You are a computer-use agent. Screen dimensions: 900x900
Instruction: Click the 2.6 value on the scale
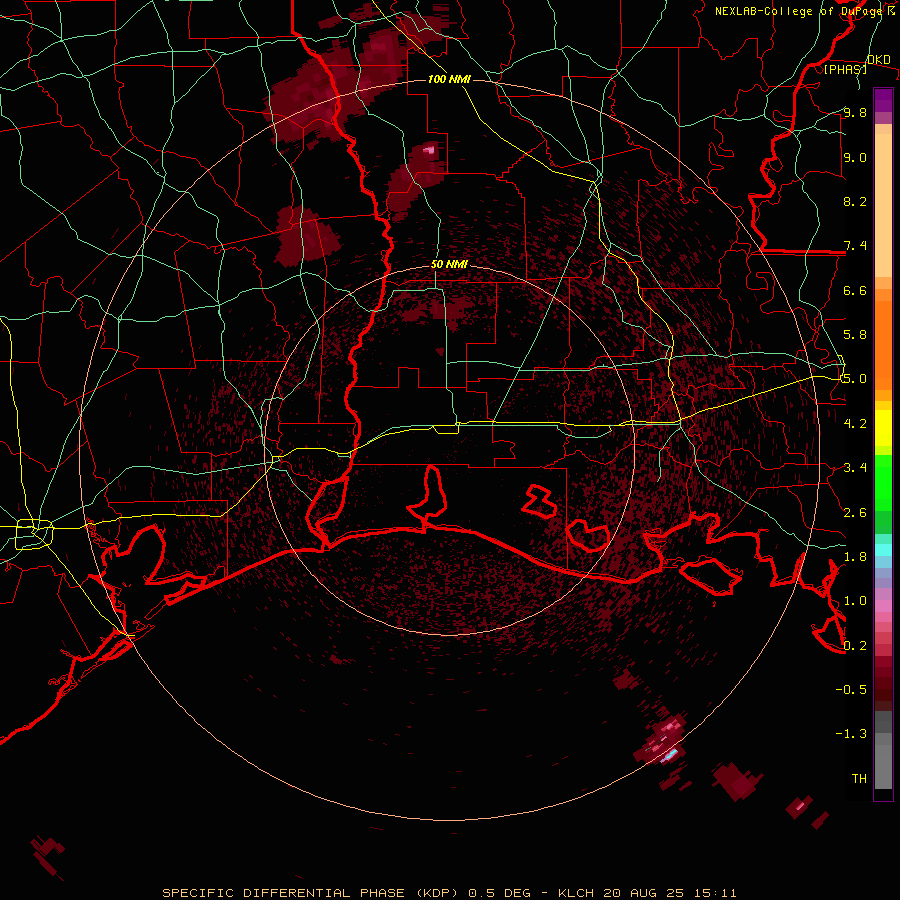[x=855, y=513]
